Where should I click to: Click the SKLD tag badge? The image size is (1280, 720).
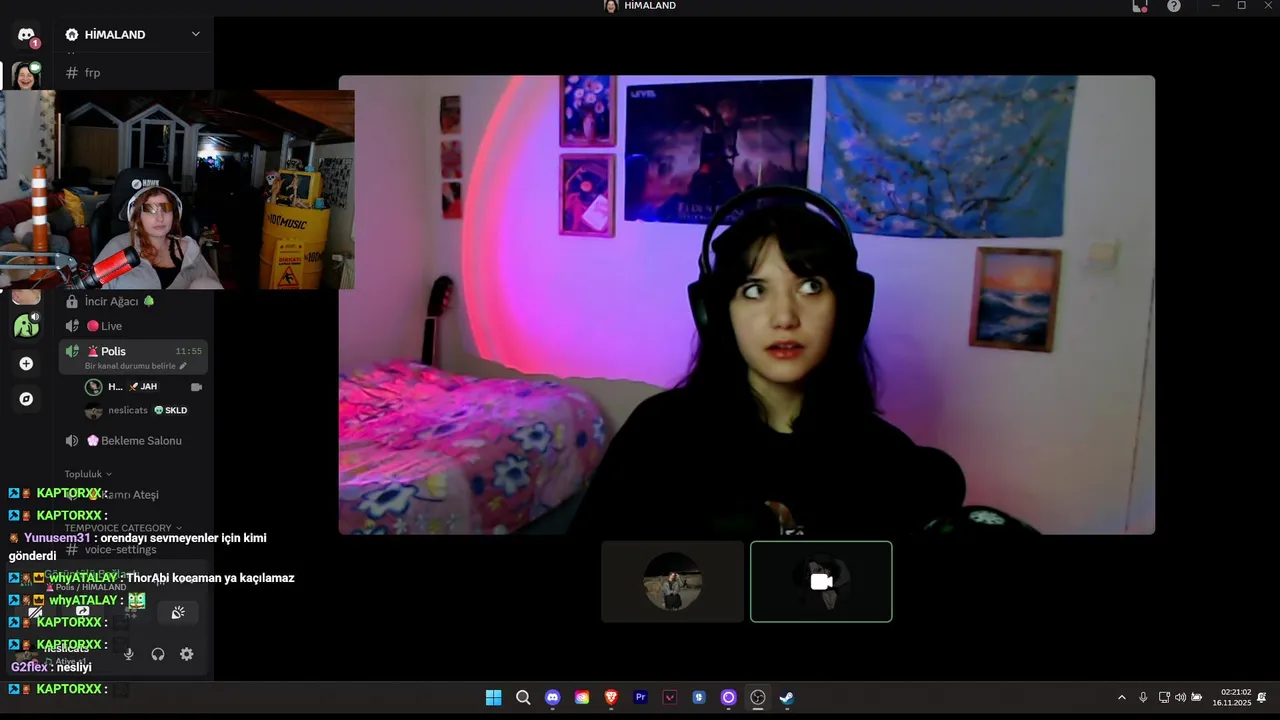(x=171, y=411)
